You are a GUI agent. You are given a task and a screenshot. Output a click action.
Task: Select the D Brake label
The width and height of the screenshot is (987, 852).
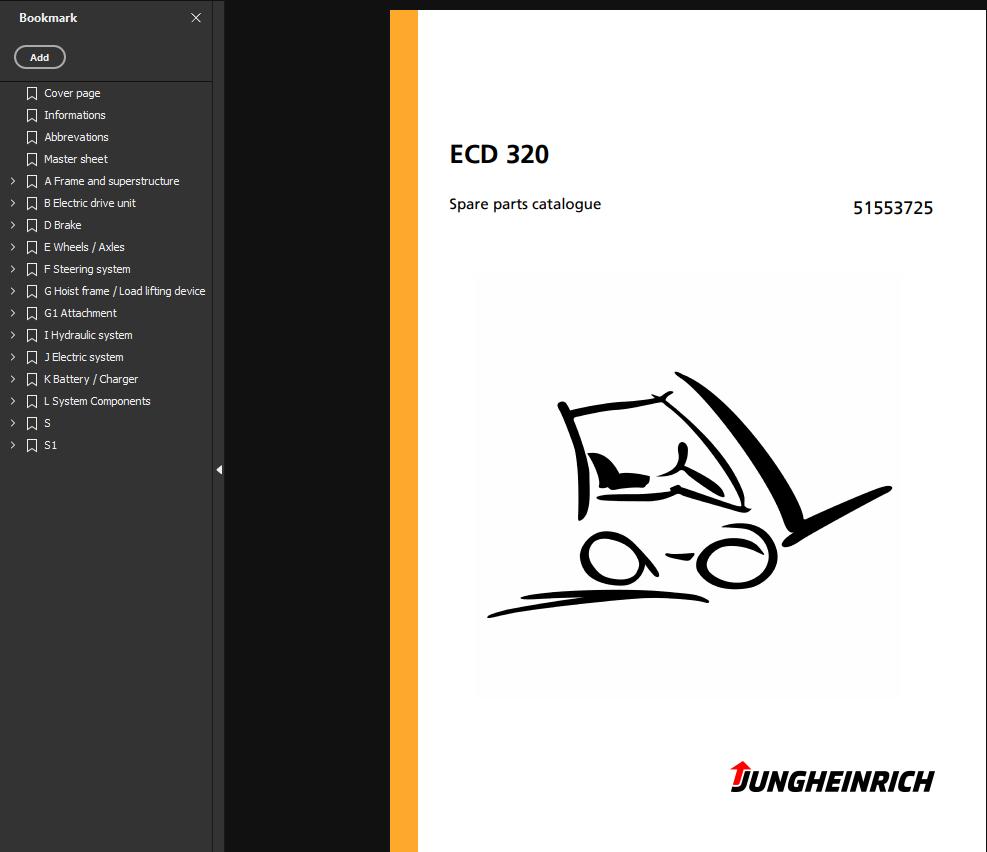(62, 225)
